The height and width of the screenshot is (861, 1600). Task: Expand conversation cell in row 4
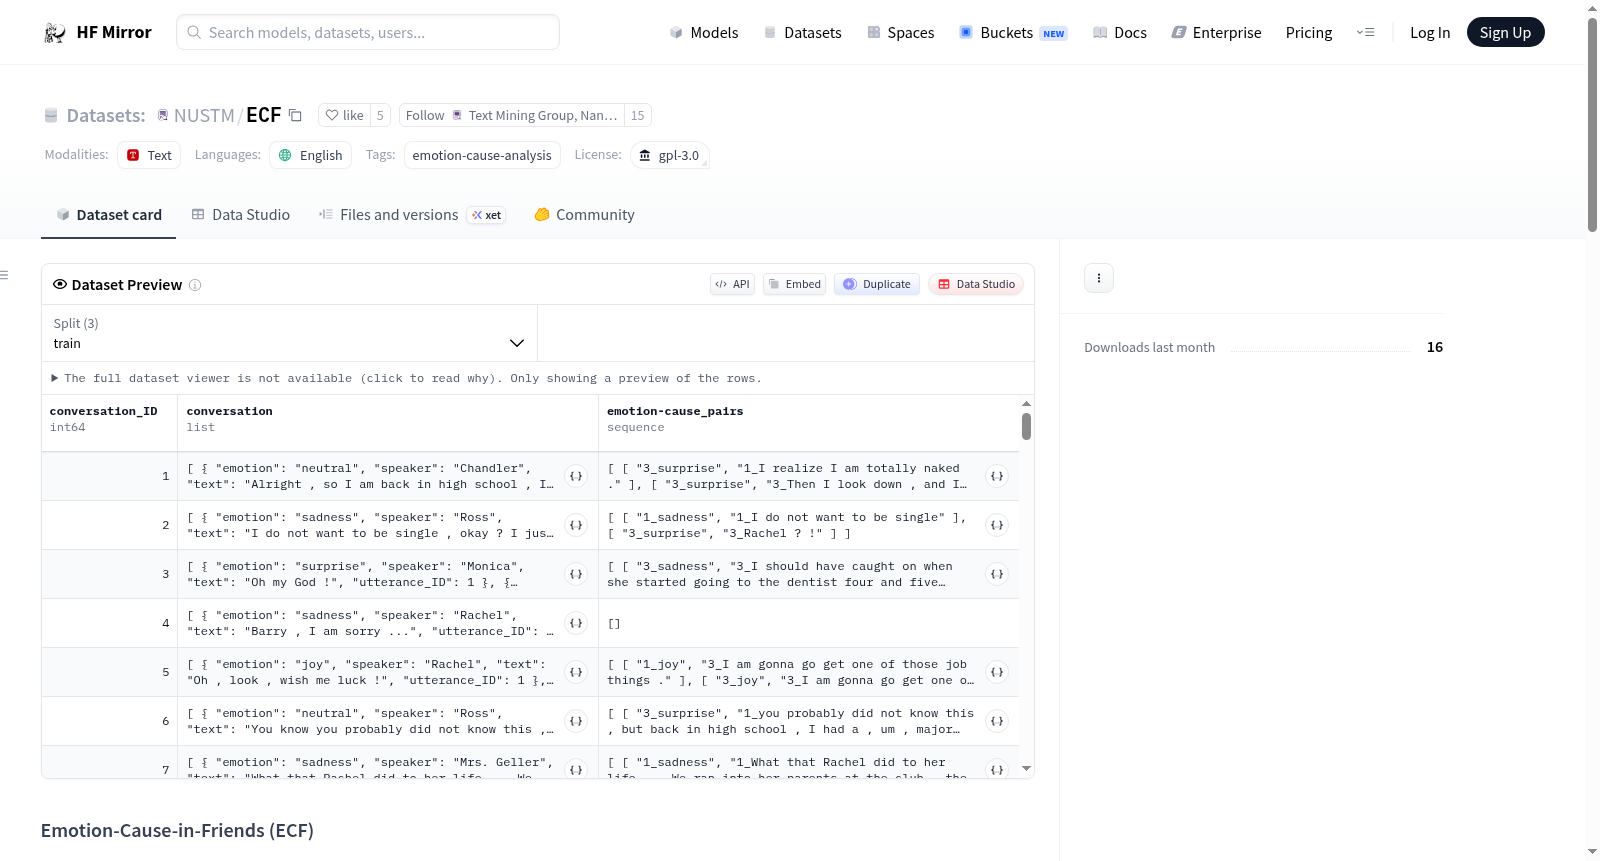click(x=576, y=623)
